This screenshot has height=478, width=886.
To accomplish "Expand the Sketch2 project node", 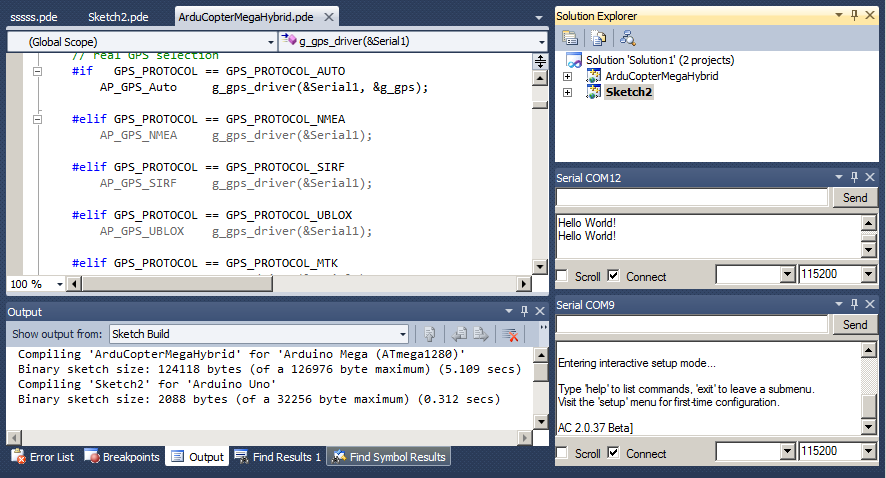I will click(x=568, y=92).
